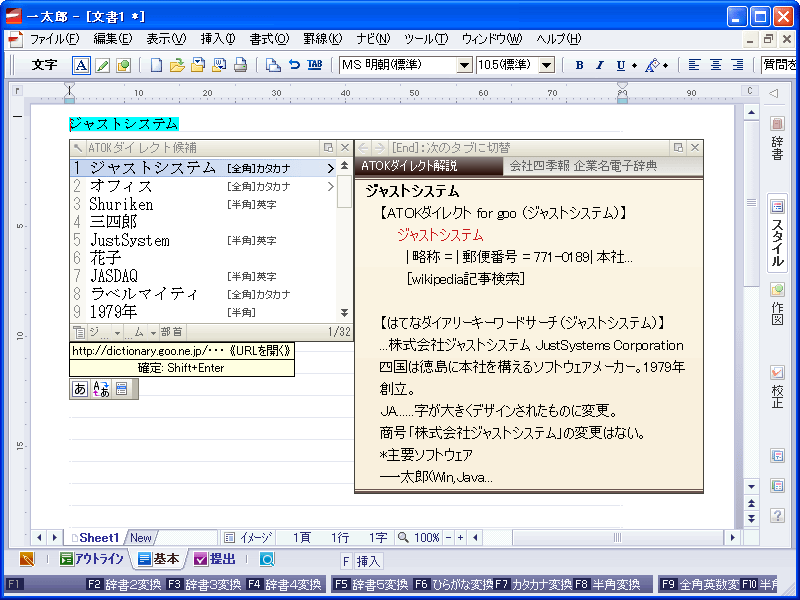Click the undo arrow icon
The image size is (800, 600).
294,65
